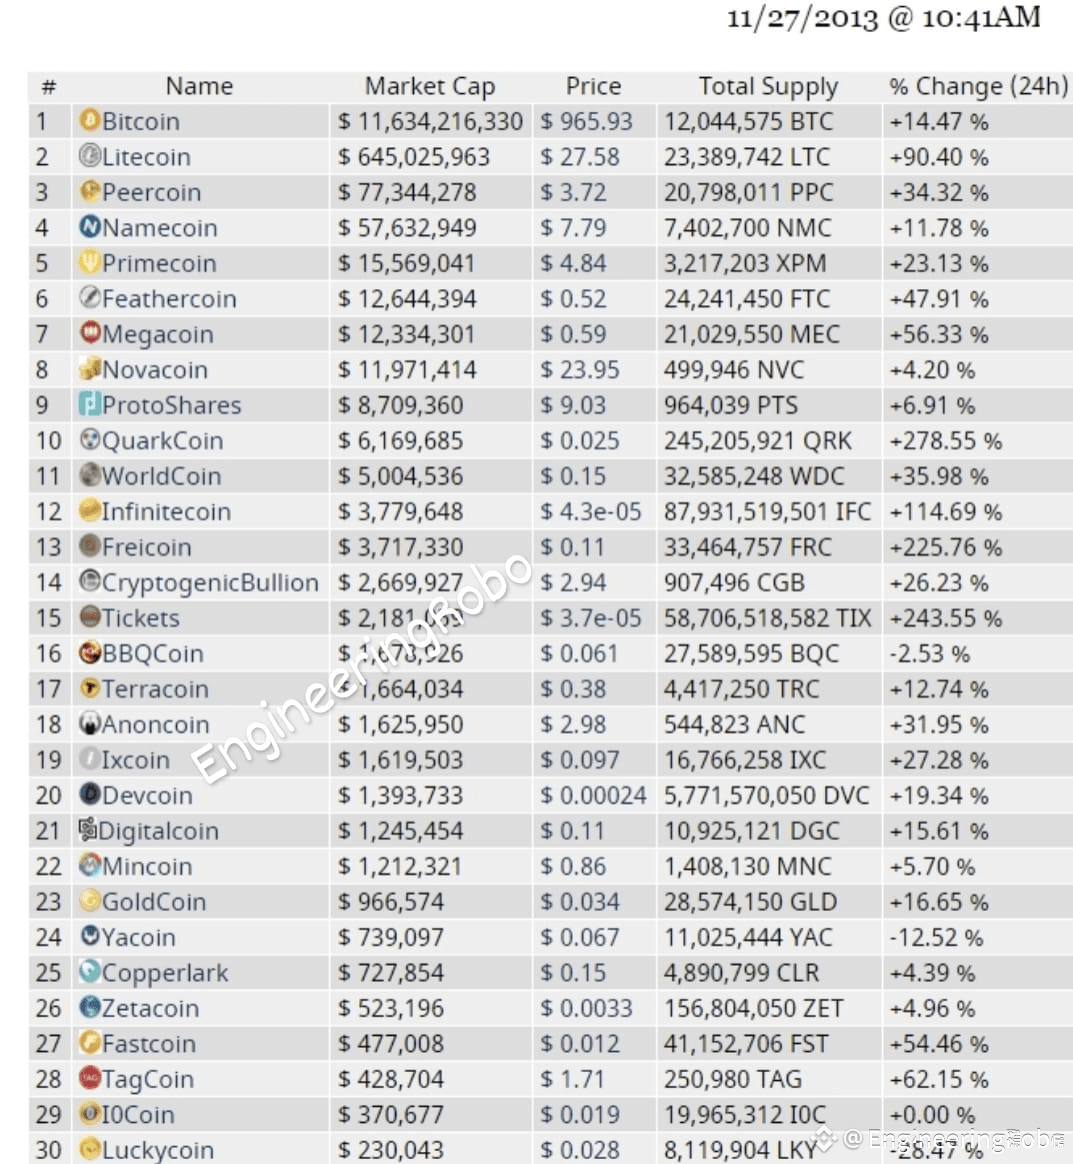Sort by % Change (24h) header

tap(979, 87)
